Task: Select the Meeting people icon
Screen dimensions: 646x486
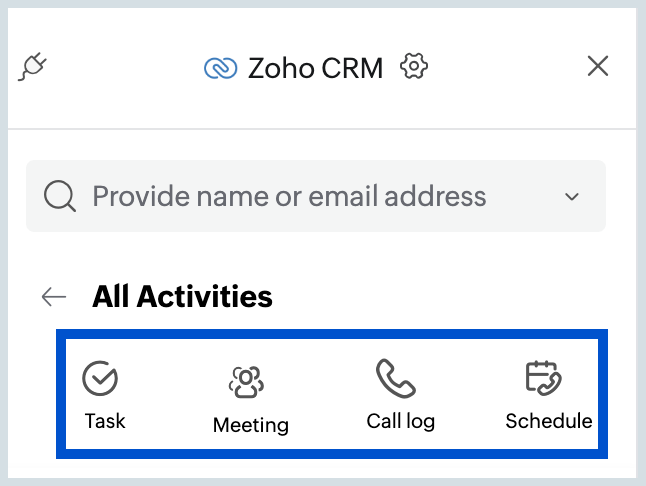Action: 246,382
